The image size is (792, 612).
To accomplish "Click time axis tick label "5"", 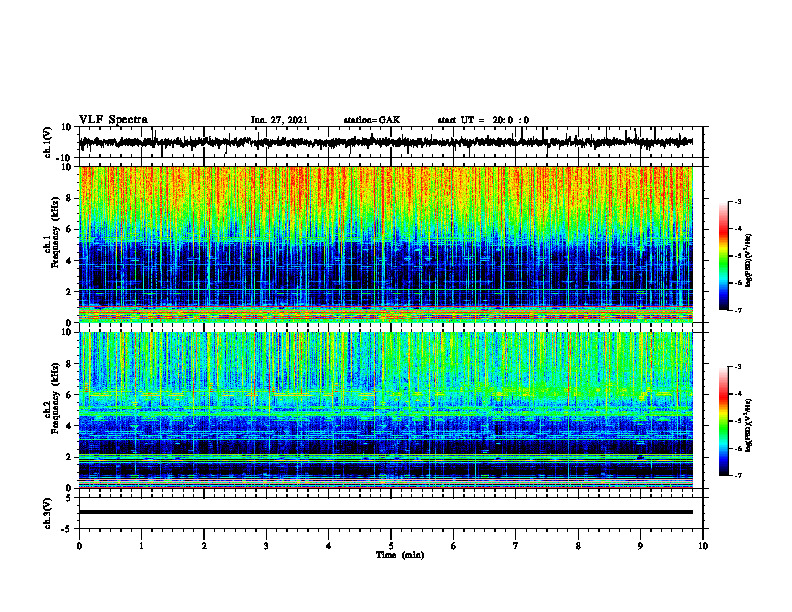I will [x=391, y=546].
